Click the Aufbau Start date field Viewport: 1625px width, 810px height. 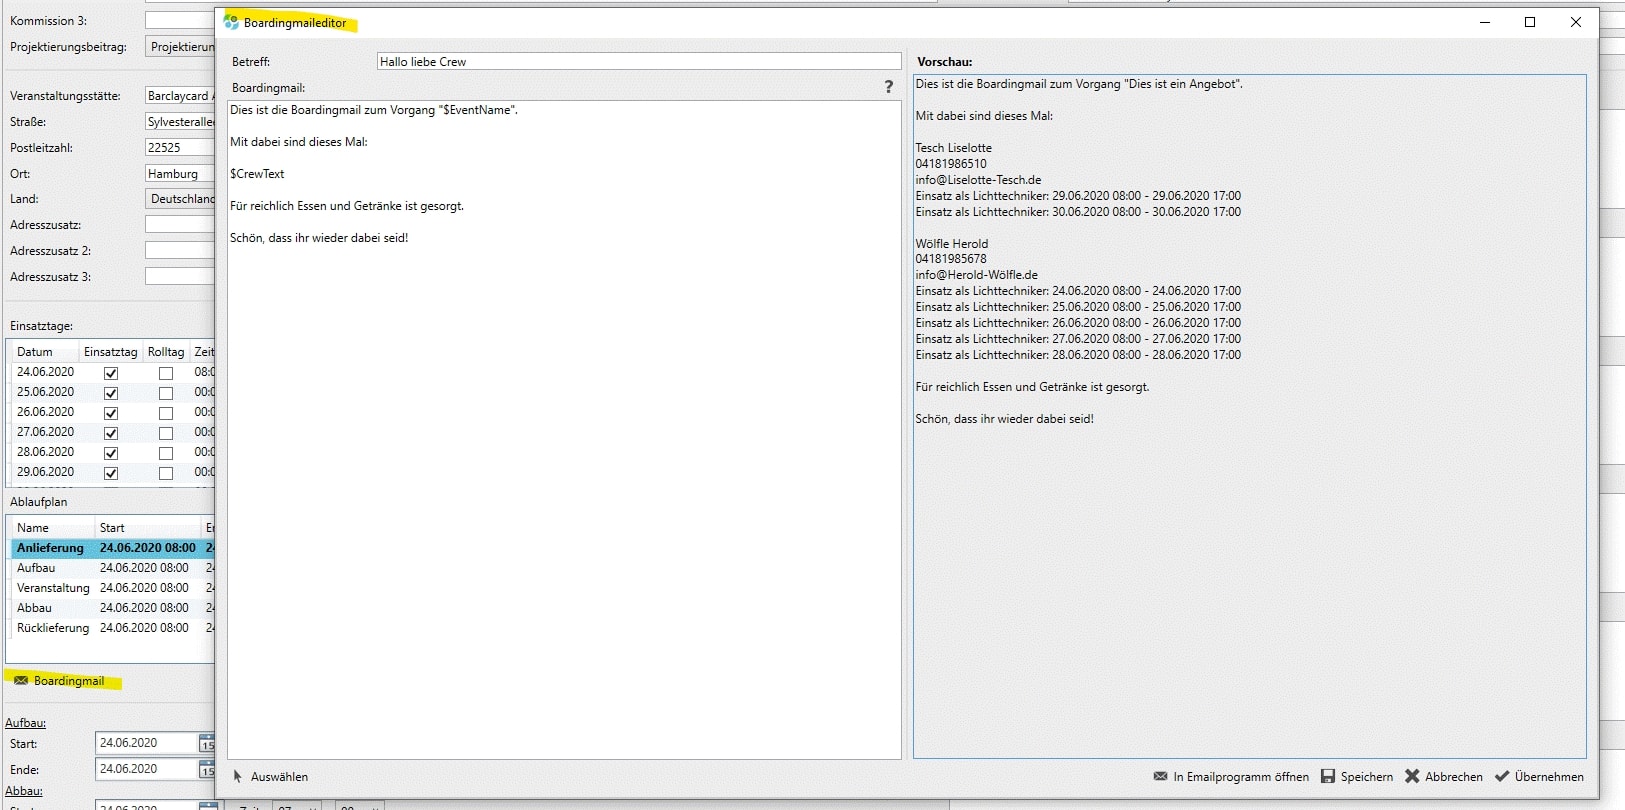[x=147, y=743]
